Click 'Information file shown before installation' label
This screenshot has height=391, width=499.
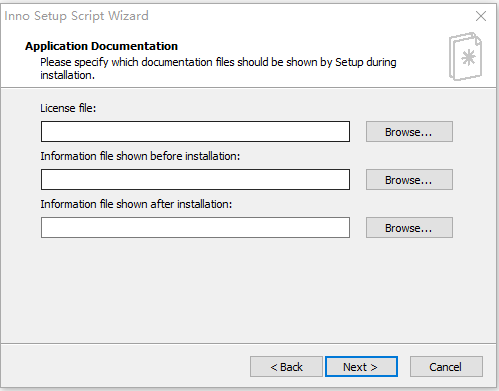tap(140, 156)
